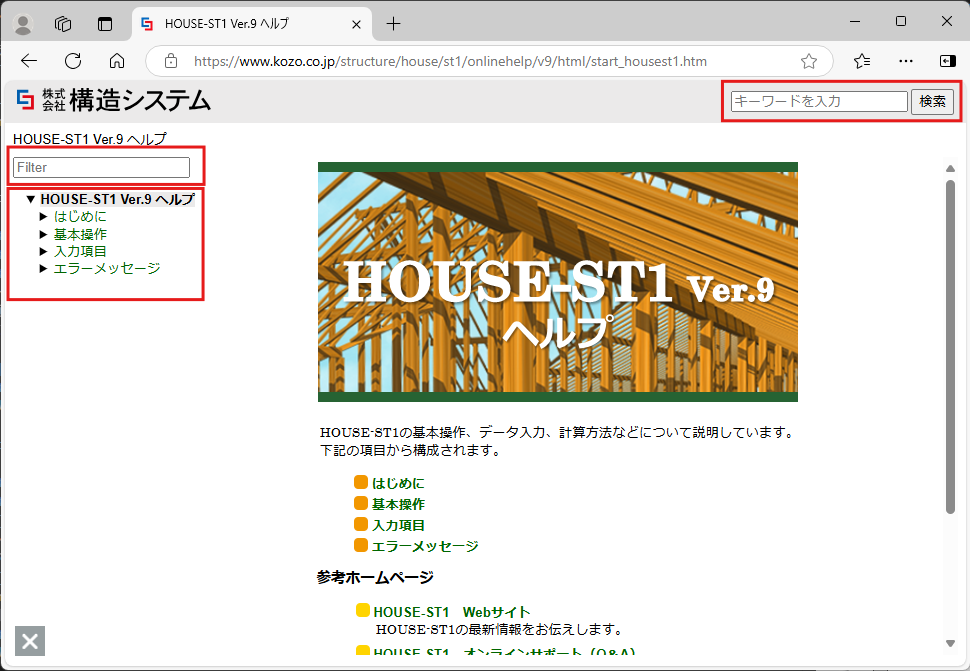Focus the Filter input field
Viewport: 970px width, 671px height.
click(x=101, y=168)
